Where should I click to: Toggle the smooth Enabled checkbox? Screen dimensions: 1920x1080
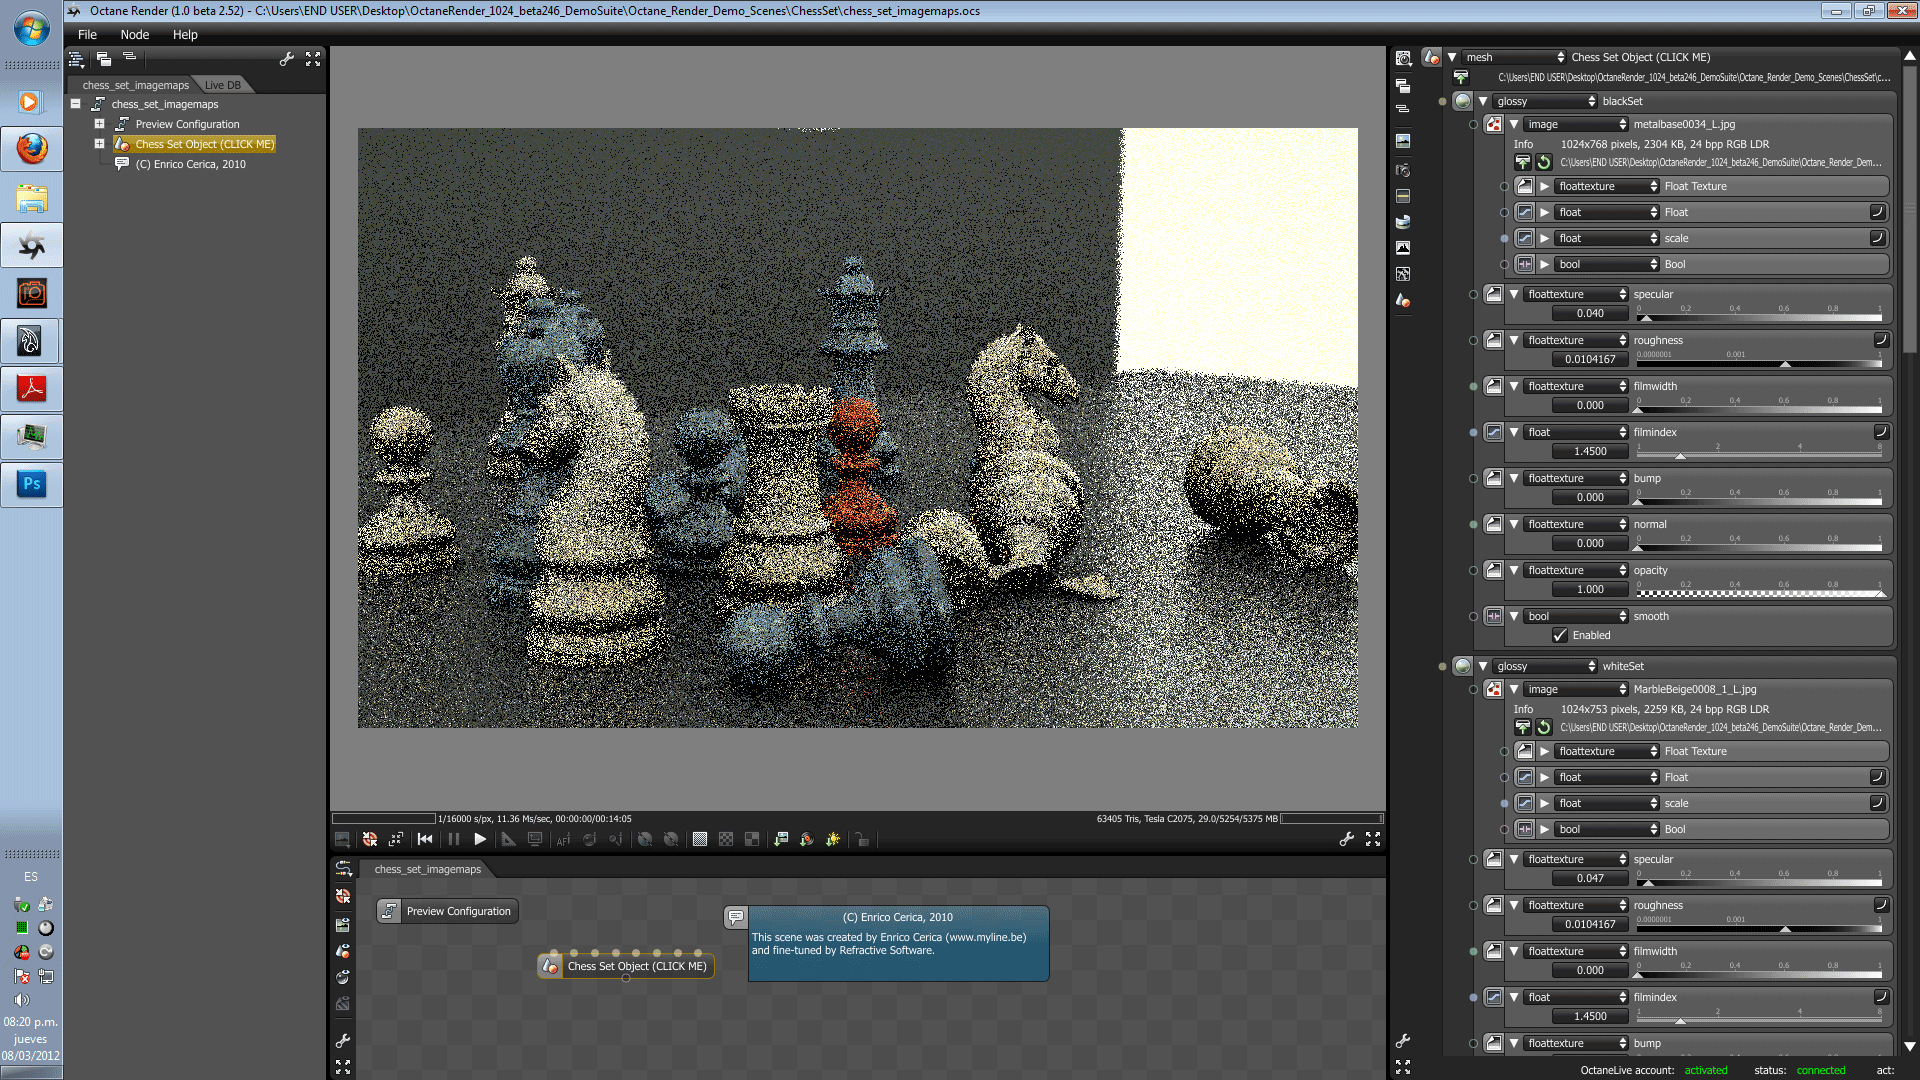pyautogui.click(x=1560, y=636)
